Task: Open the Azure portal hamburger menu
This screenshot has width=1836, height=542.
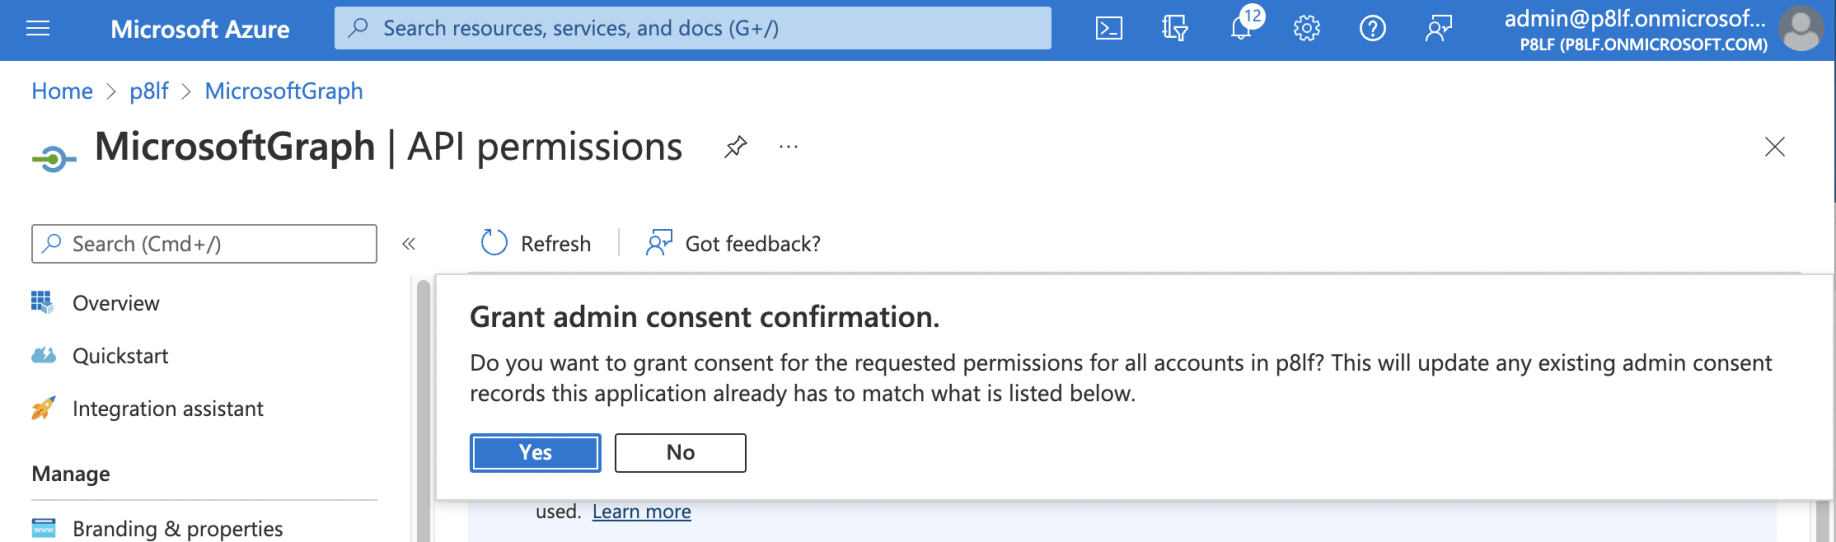Action: pos(38,28)
